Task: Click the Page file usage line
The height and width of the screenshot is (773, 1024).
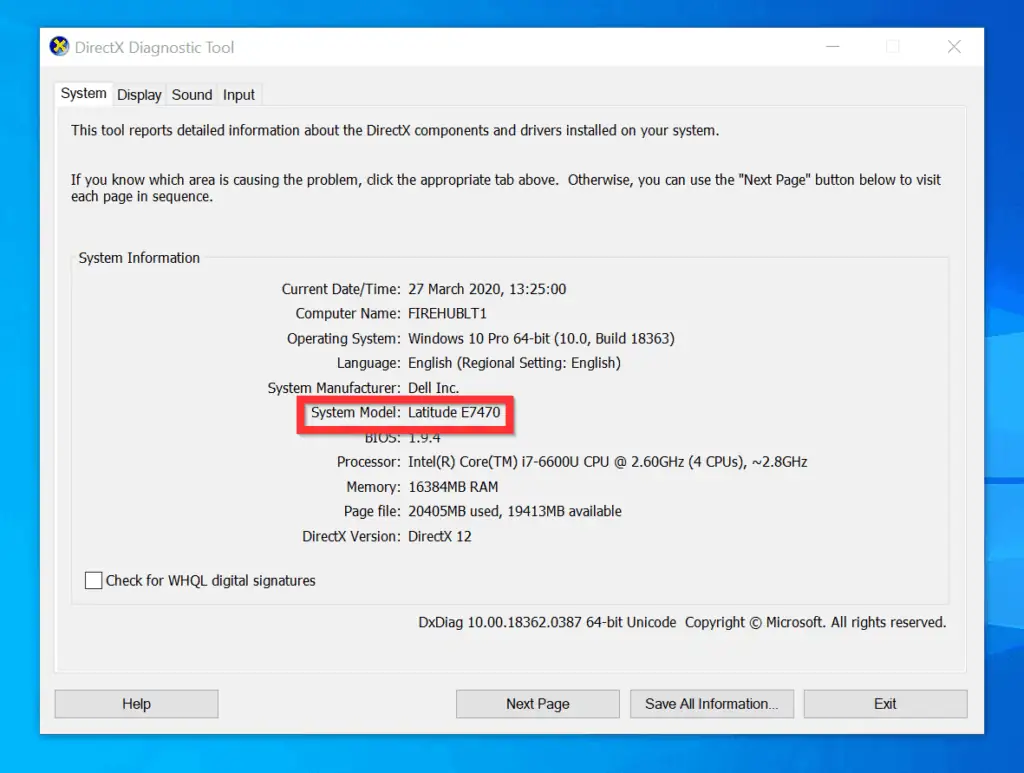Action: (x=514, y=511)
